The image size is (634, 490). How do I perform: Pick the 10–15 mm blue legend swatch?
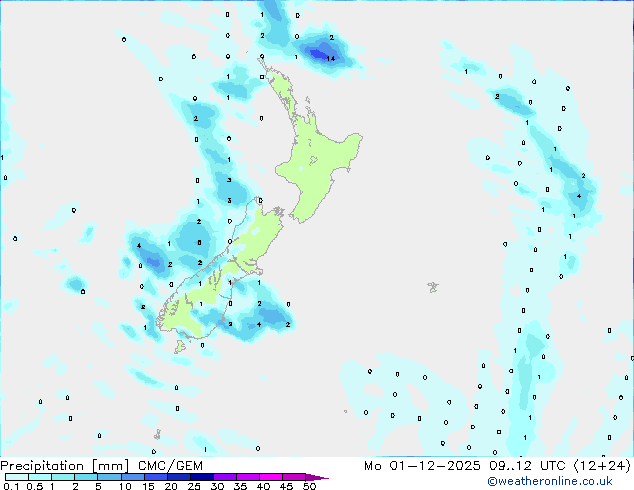click(x=132, y=477)
